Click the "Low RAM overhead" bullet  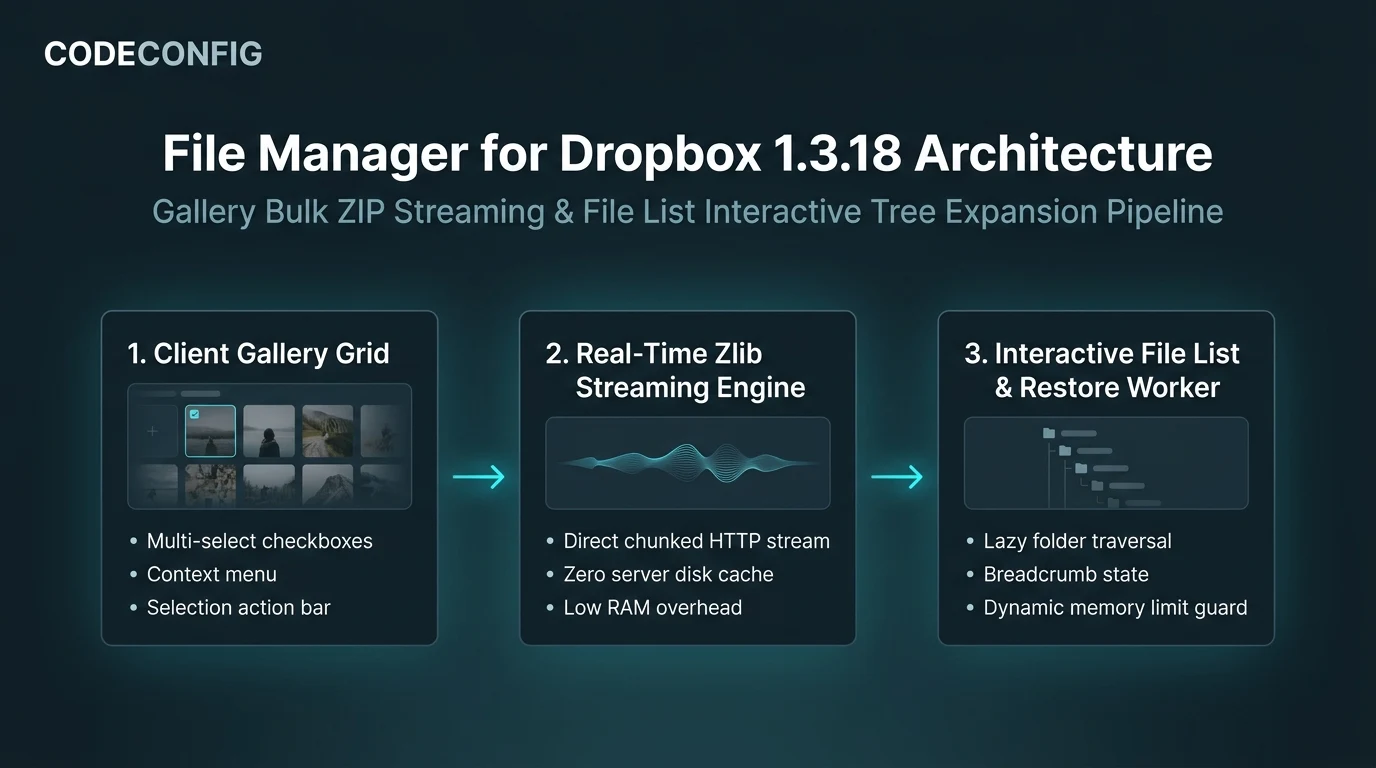(x=653, y=607)
